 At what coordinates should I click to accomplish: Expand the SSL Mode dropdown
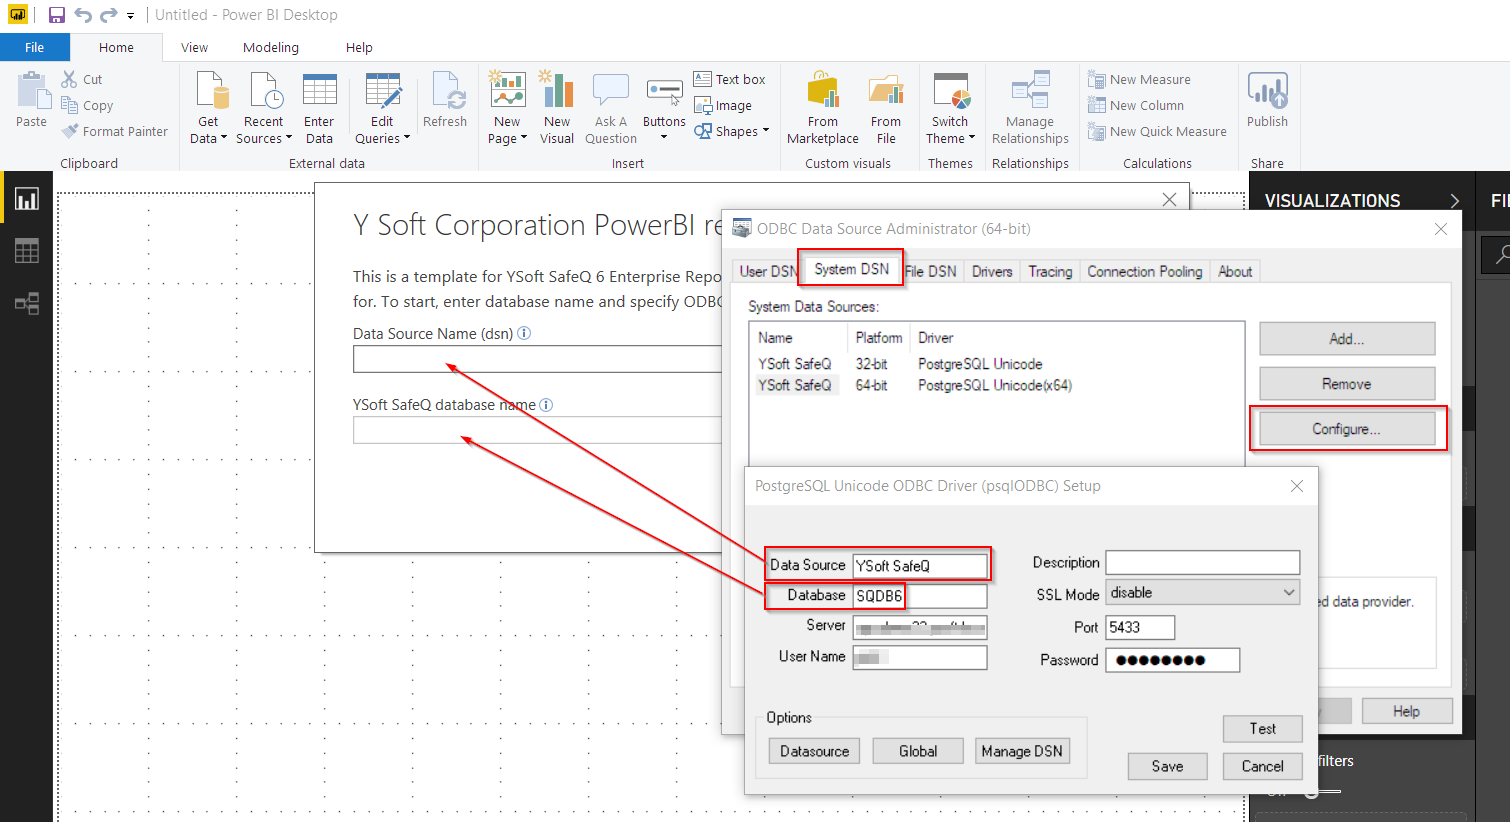point(1288,593)
